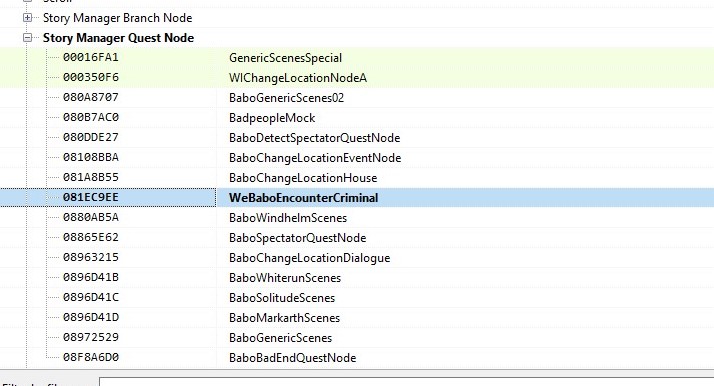
Task: Select the Story Manager Quest Node label
Action: click(118, 38)
